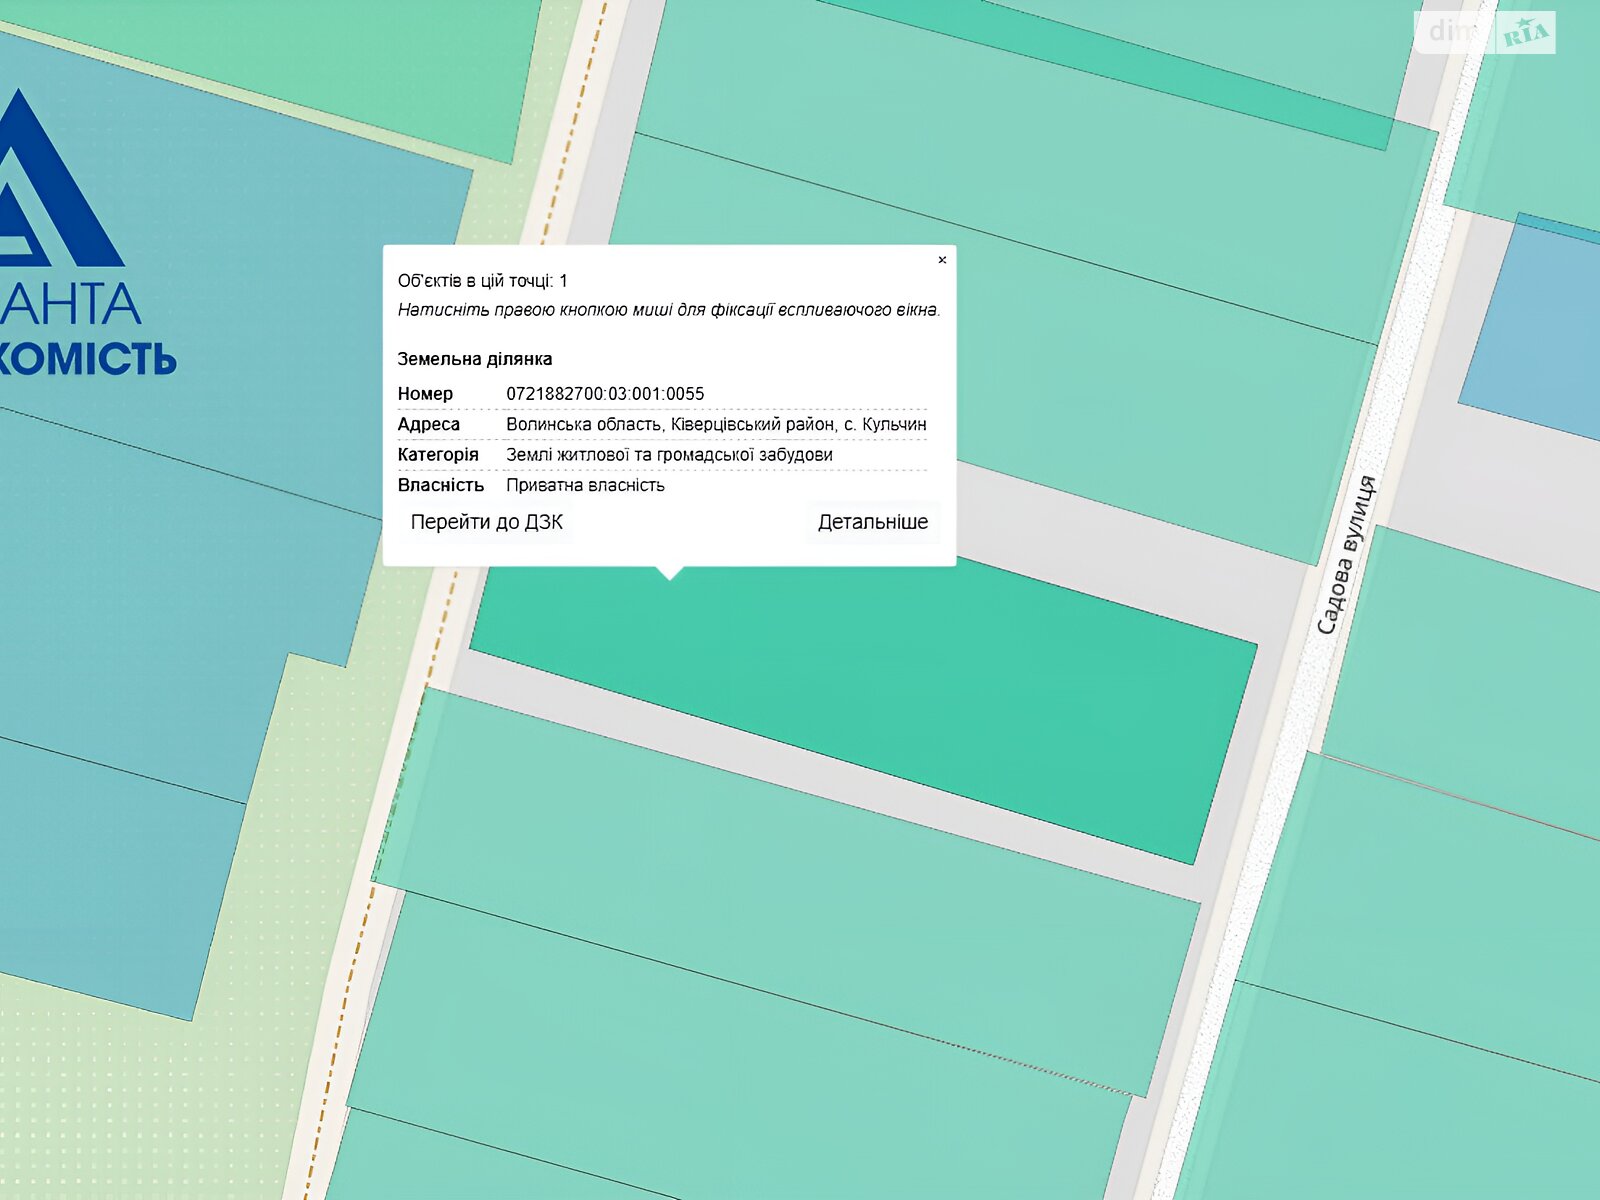Click the Земельна ділянка heading

[474, 359]
